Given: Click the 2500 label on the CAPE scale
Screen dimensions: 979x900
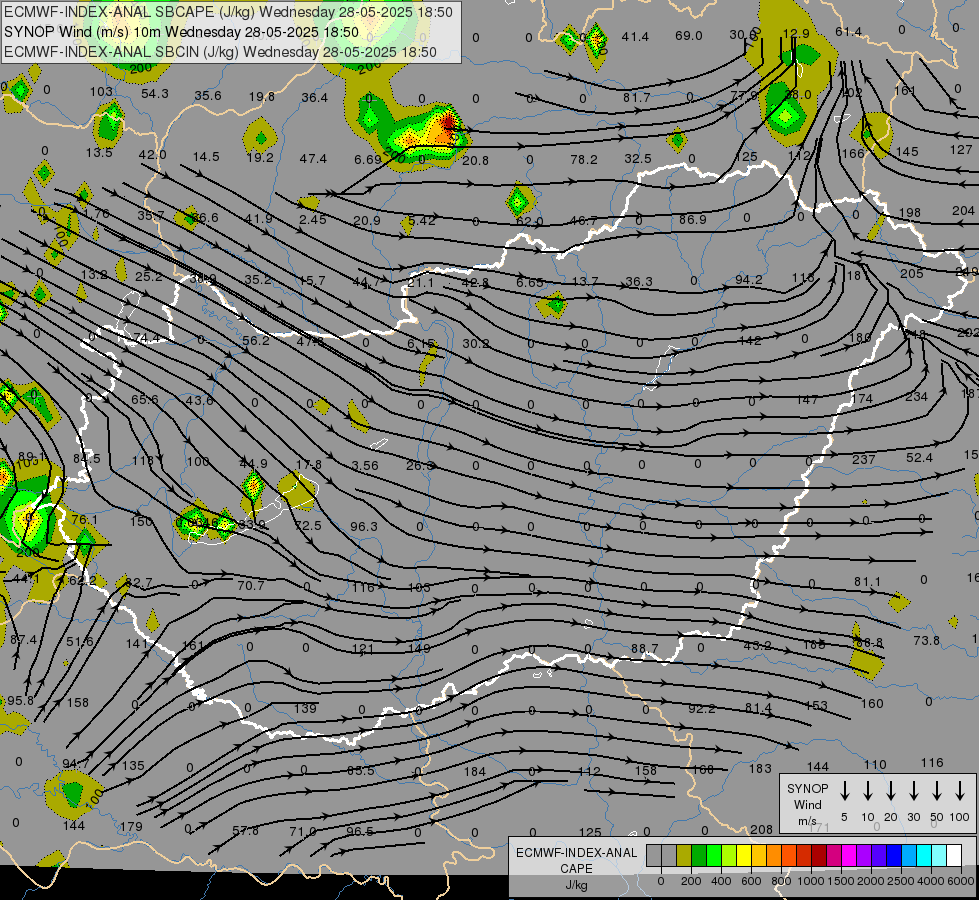Looking at the screenshot, I should pyautogui.click(x=901, y=881).
